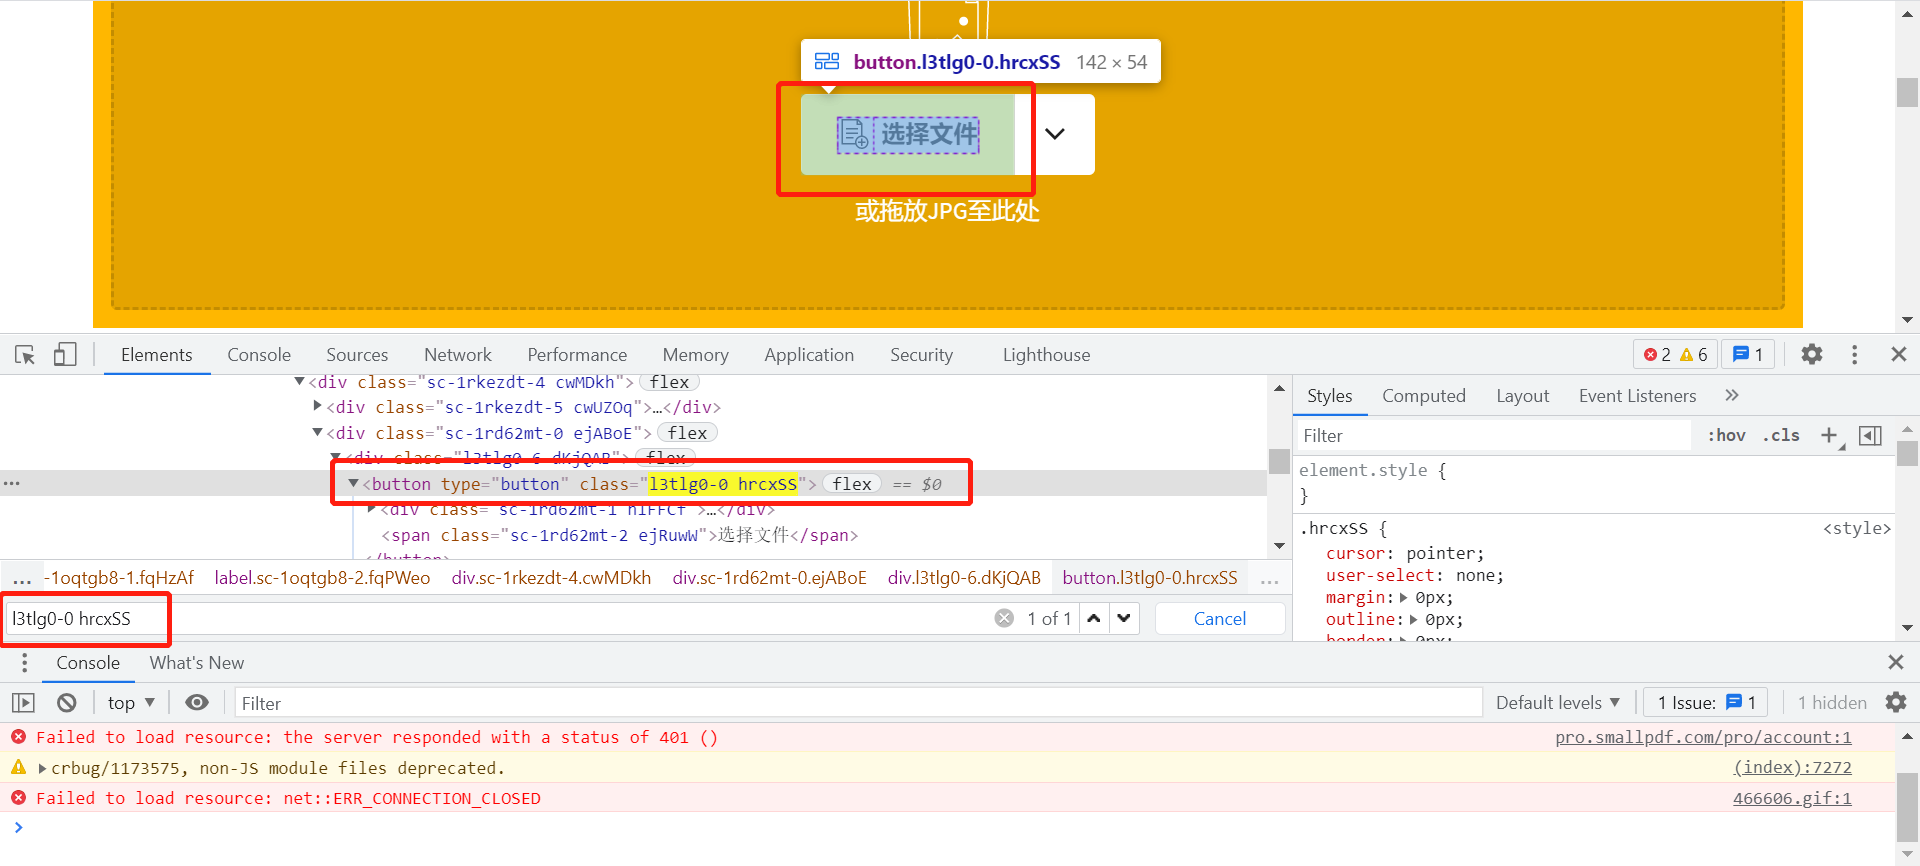This screenshot has height=866, width=1920.
Task: Close the console drawer
Action: coord(1895,662)
